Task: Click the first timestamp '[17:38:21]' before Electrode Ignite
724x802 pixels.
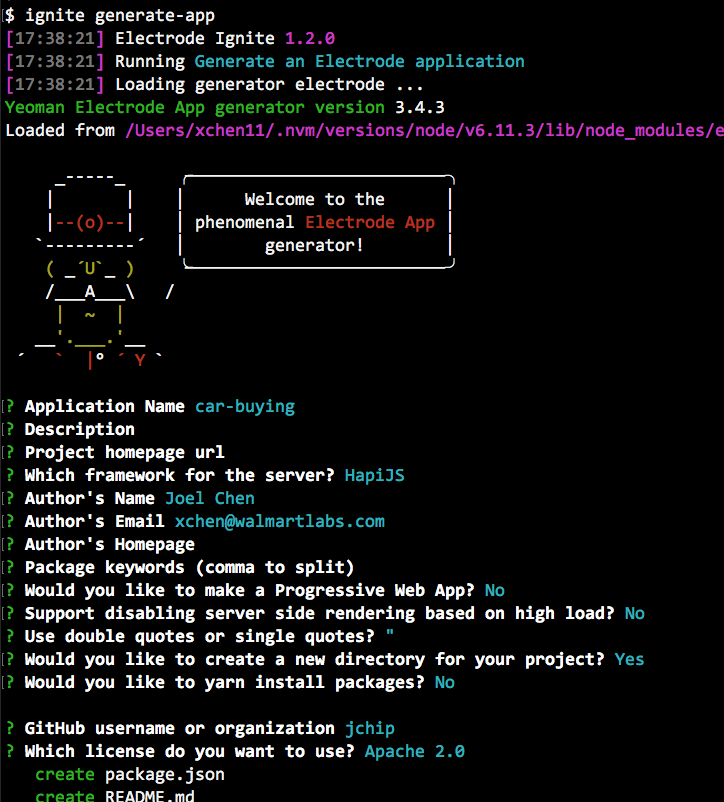Action: click(x=55, y=38)
